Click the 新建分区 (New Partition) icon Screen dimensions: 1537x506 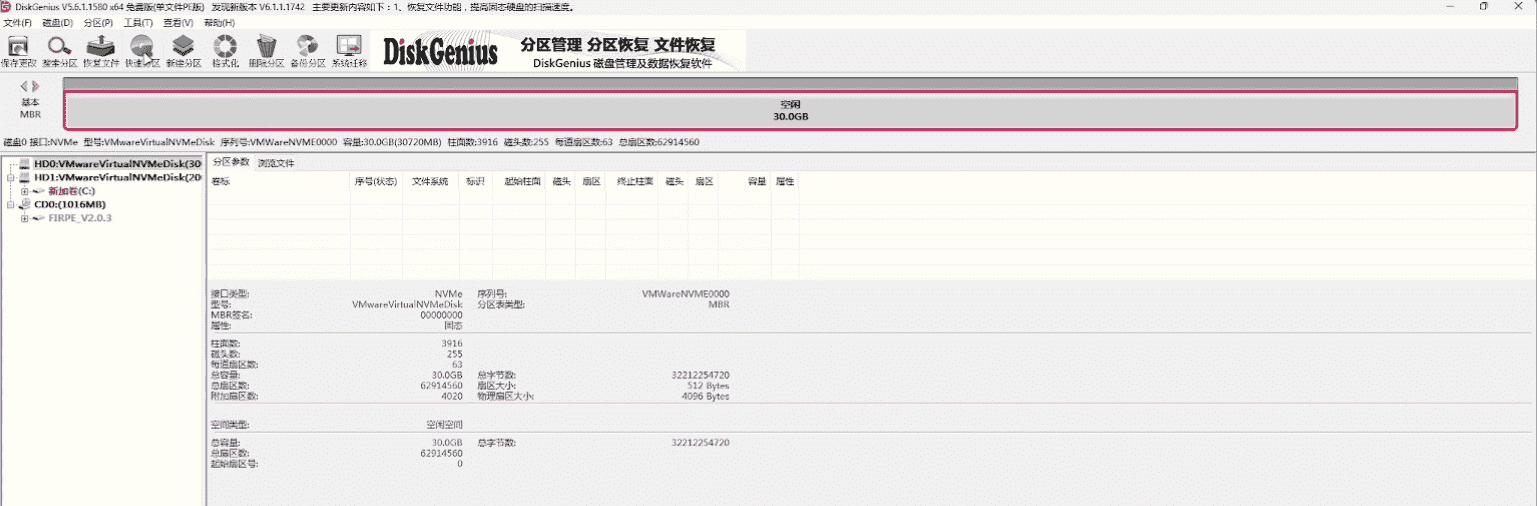(183, 48)
